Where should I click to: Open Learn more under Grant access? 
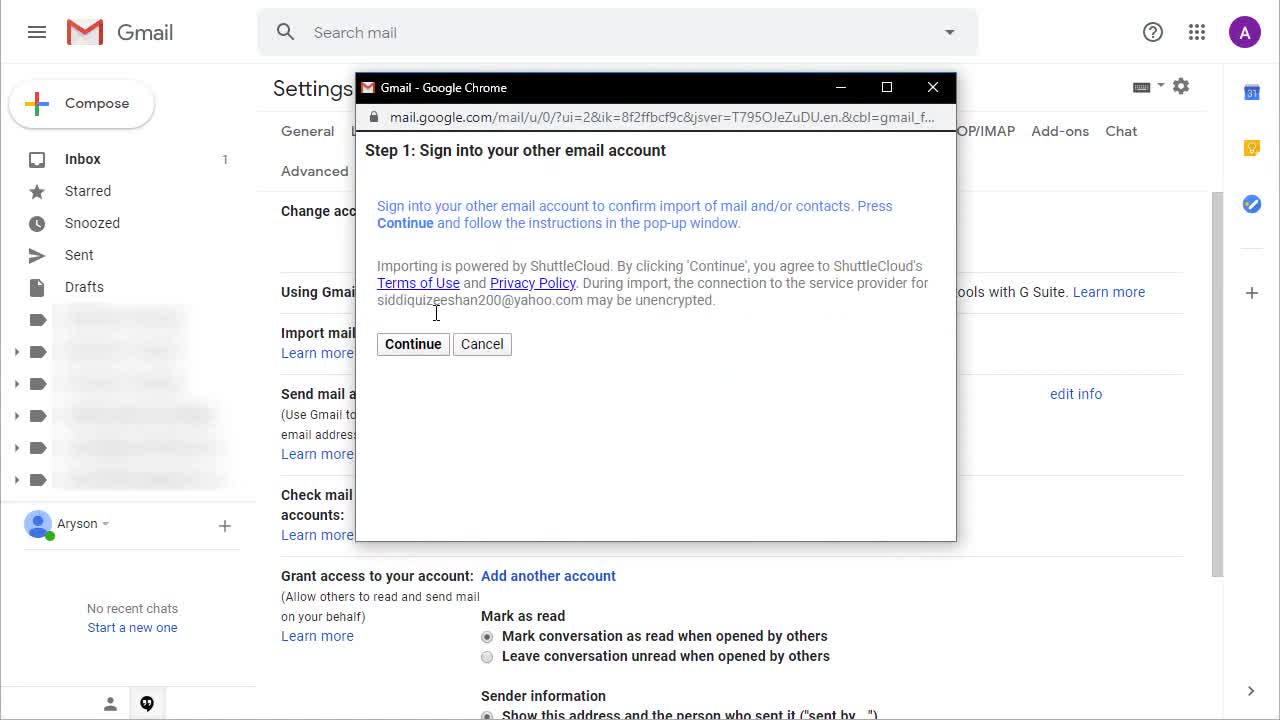coord(317,636)
